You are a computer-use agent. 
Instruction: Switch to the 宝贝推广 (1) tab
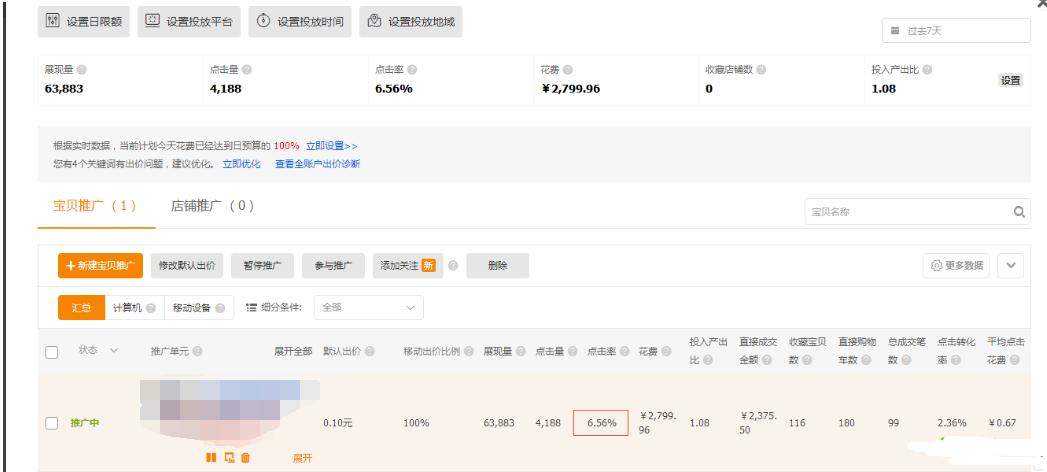tap(95, 206)
